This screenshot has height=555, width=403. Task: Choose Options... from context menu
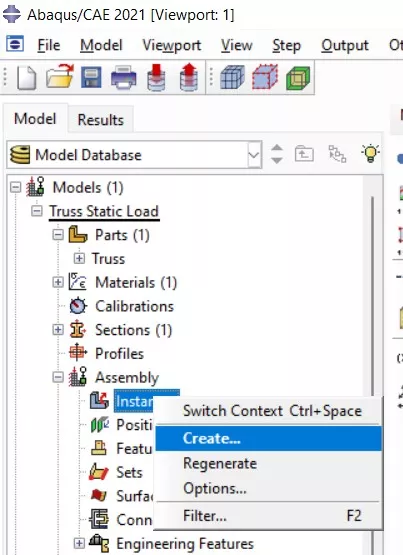(269, 488)
